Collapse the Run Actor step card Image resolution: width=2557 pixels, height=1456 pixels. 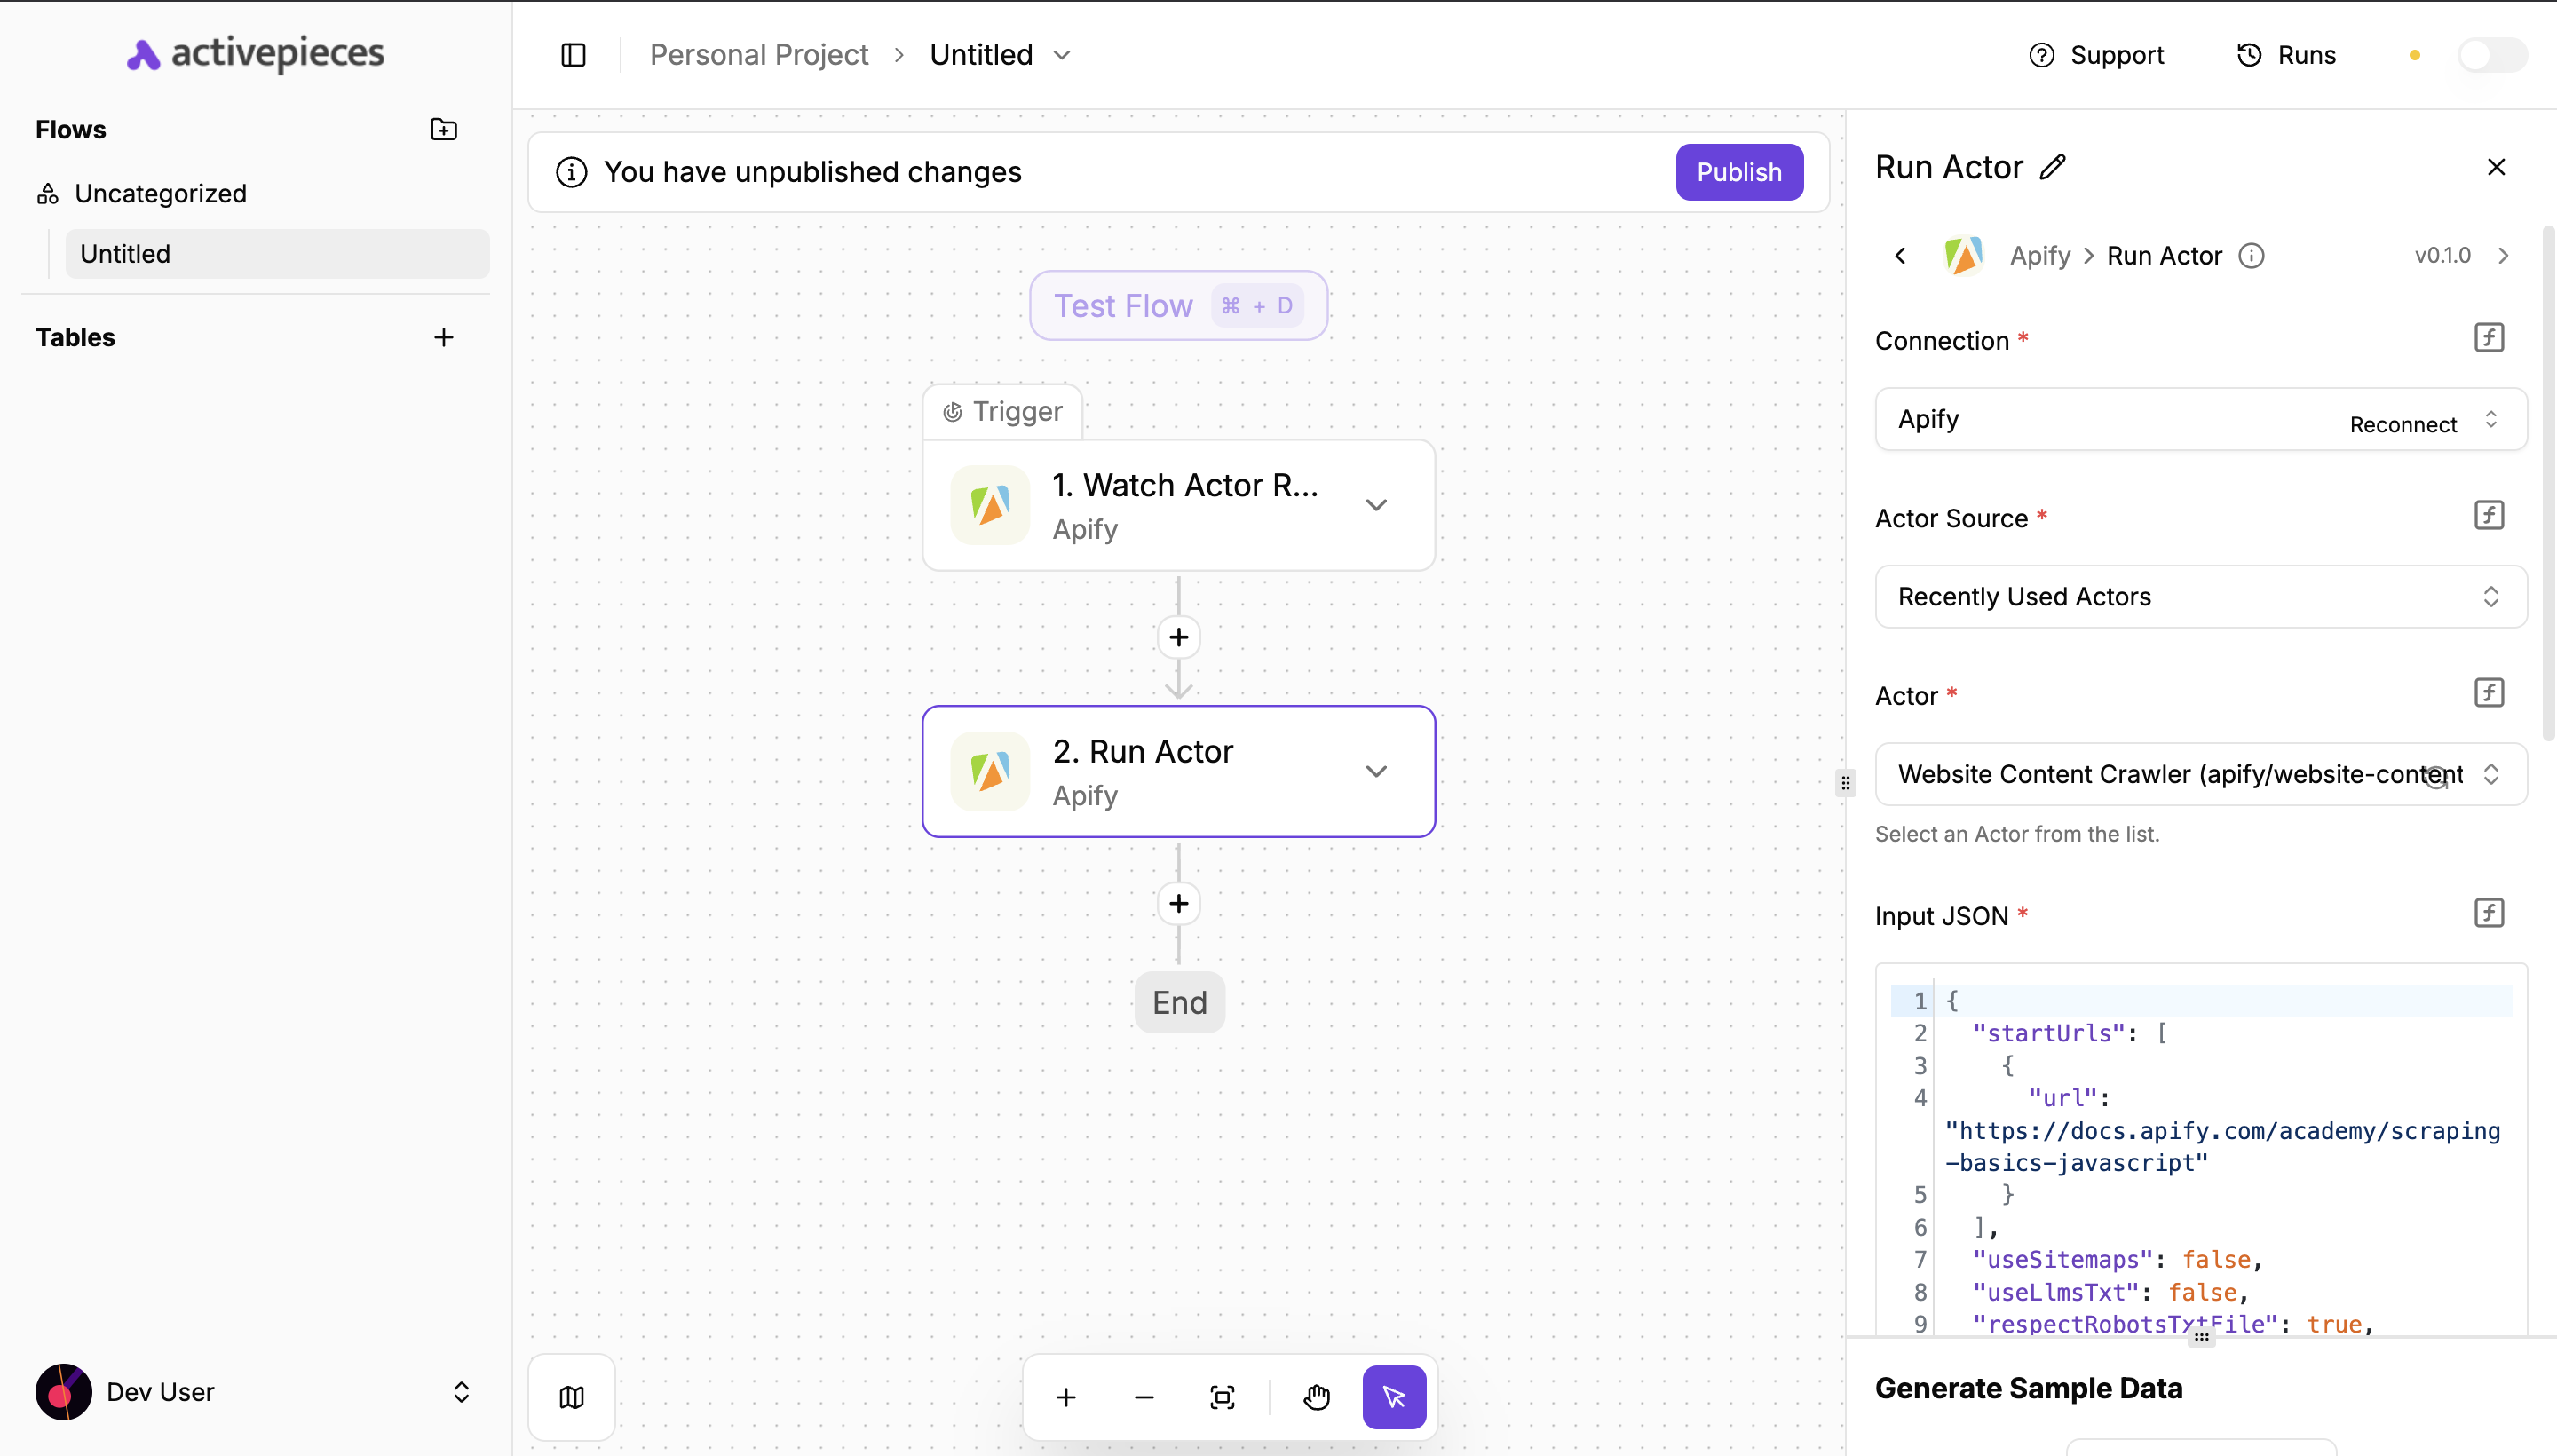pos(1377,771)
